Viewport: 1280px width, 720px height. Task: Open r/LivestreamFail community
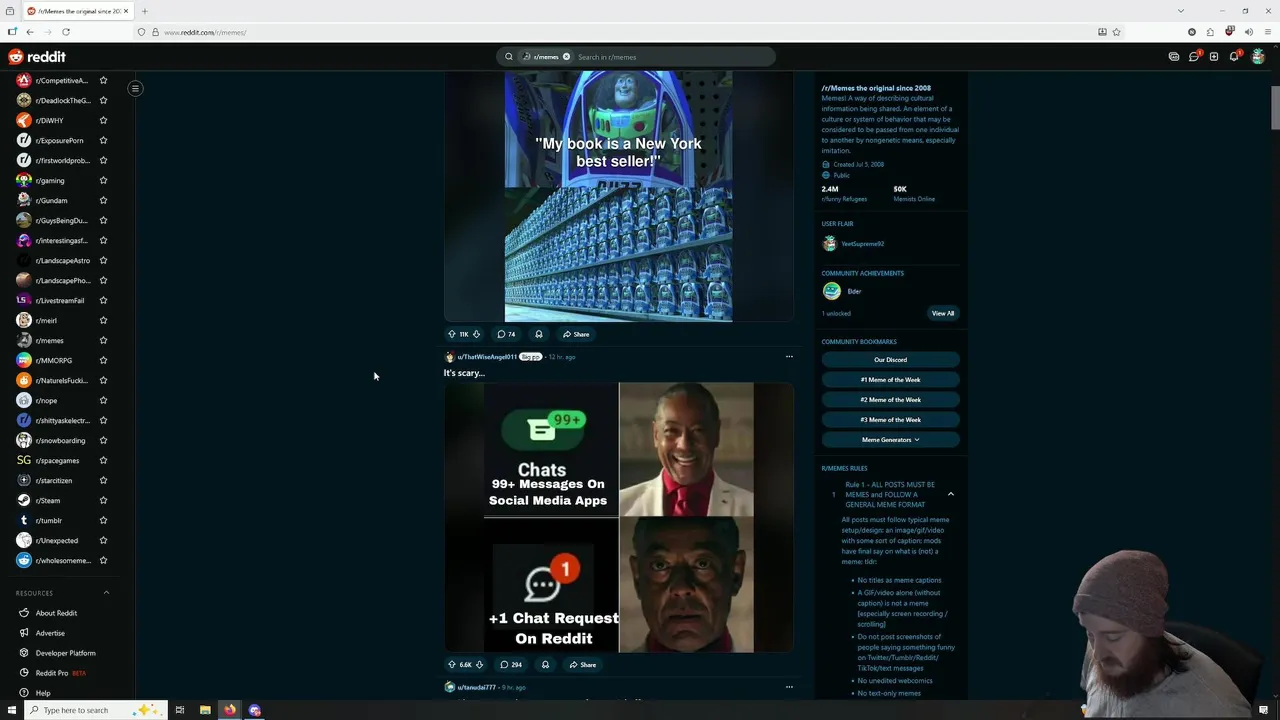[x=59, y=300]
